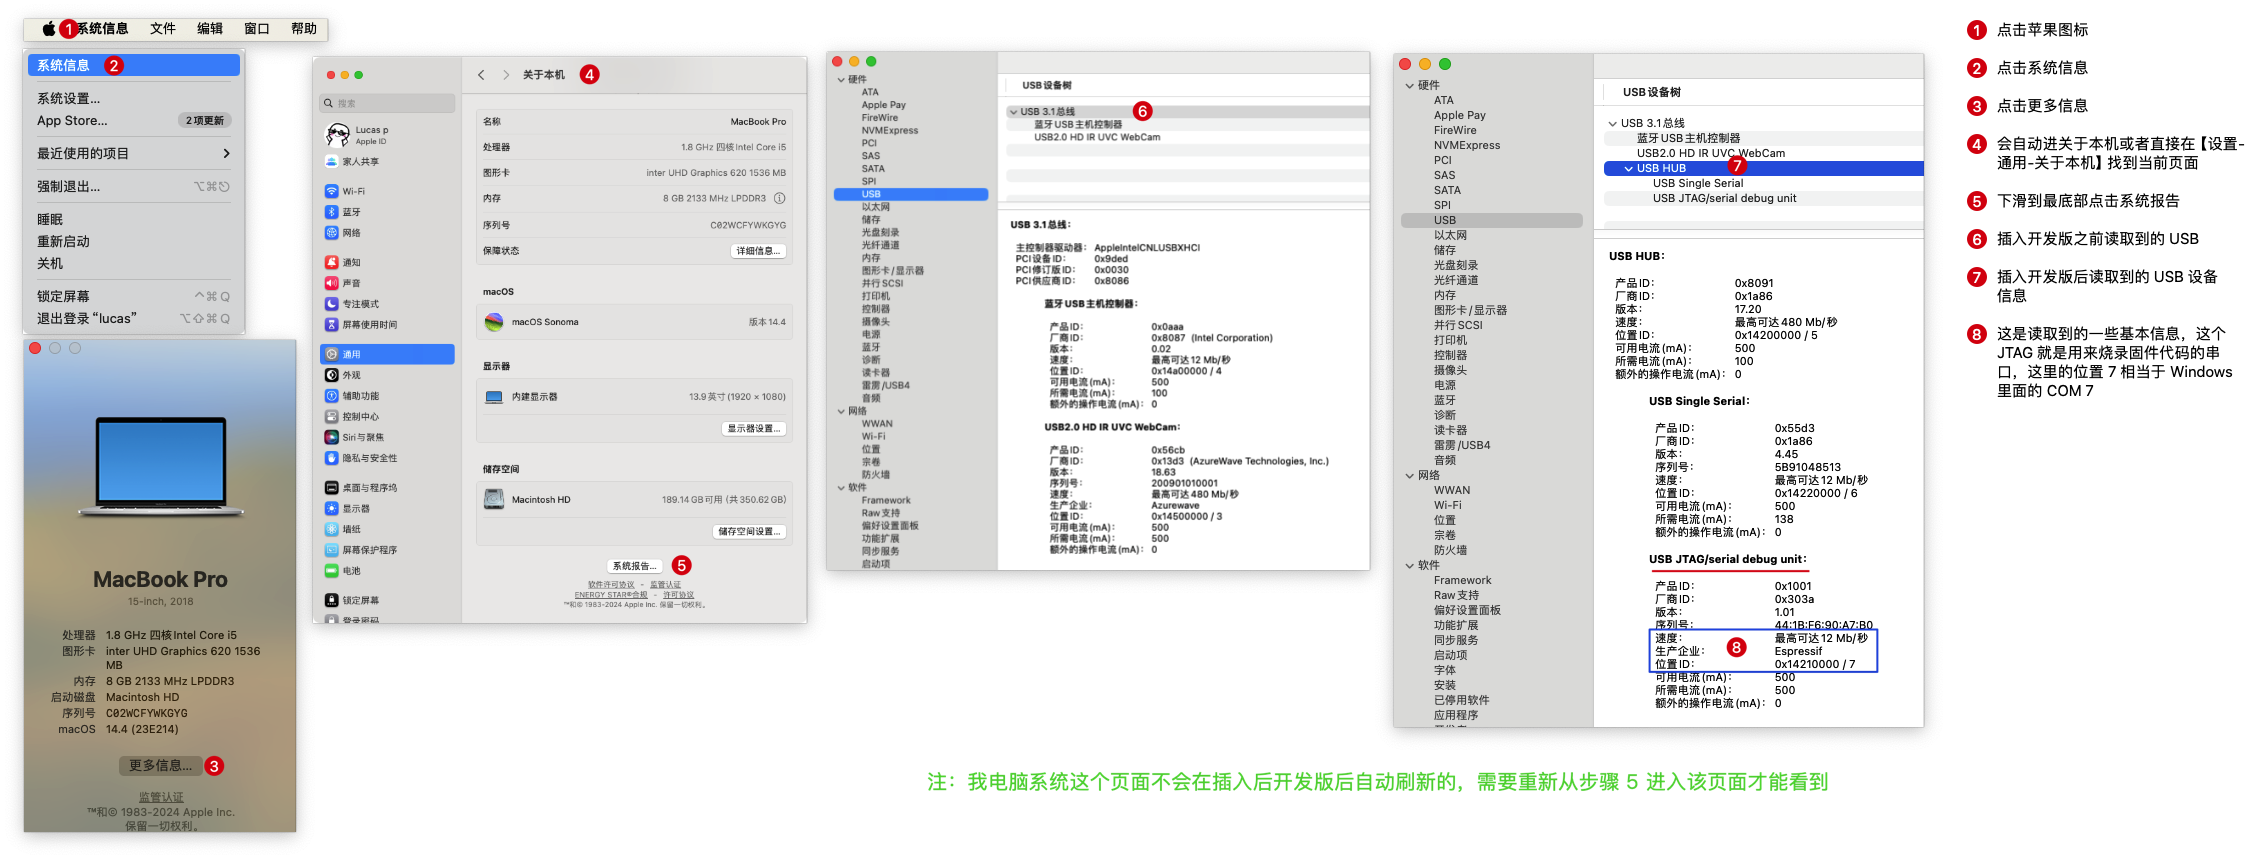This screenshot has width=2267, height=859.
Task: Select Framework in the USB HUB window sidebar
Action: click(1462, 581)
